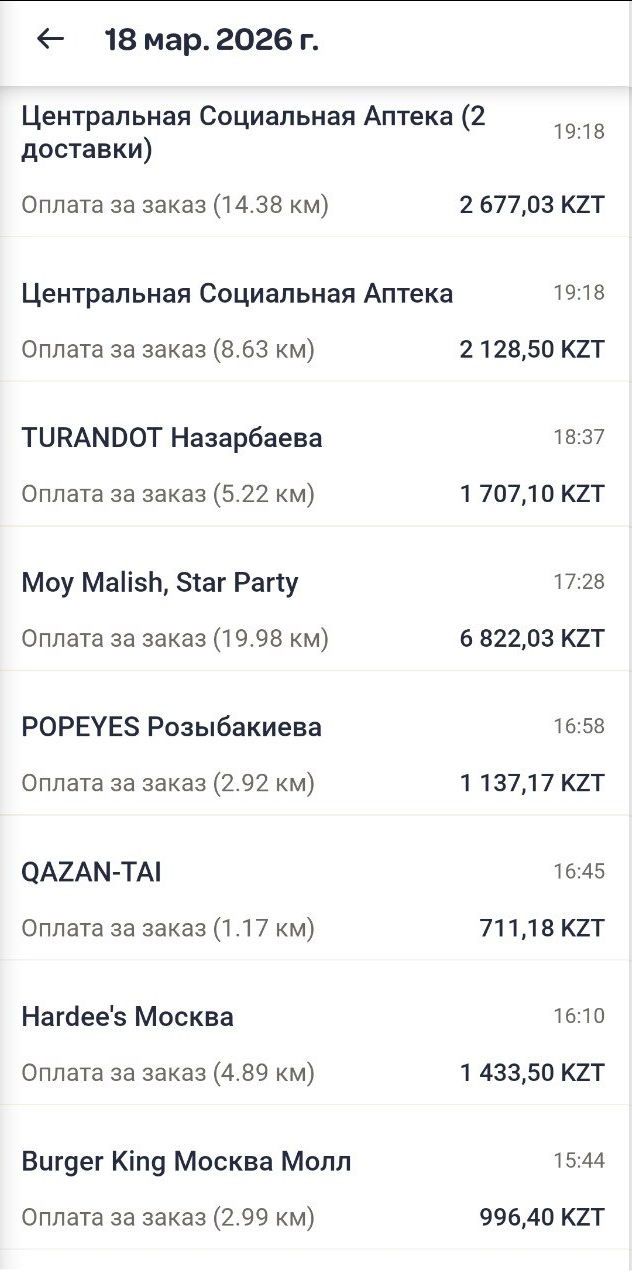Click the 2 677,03 KZT payment amount

[533, 205]
